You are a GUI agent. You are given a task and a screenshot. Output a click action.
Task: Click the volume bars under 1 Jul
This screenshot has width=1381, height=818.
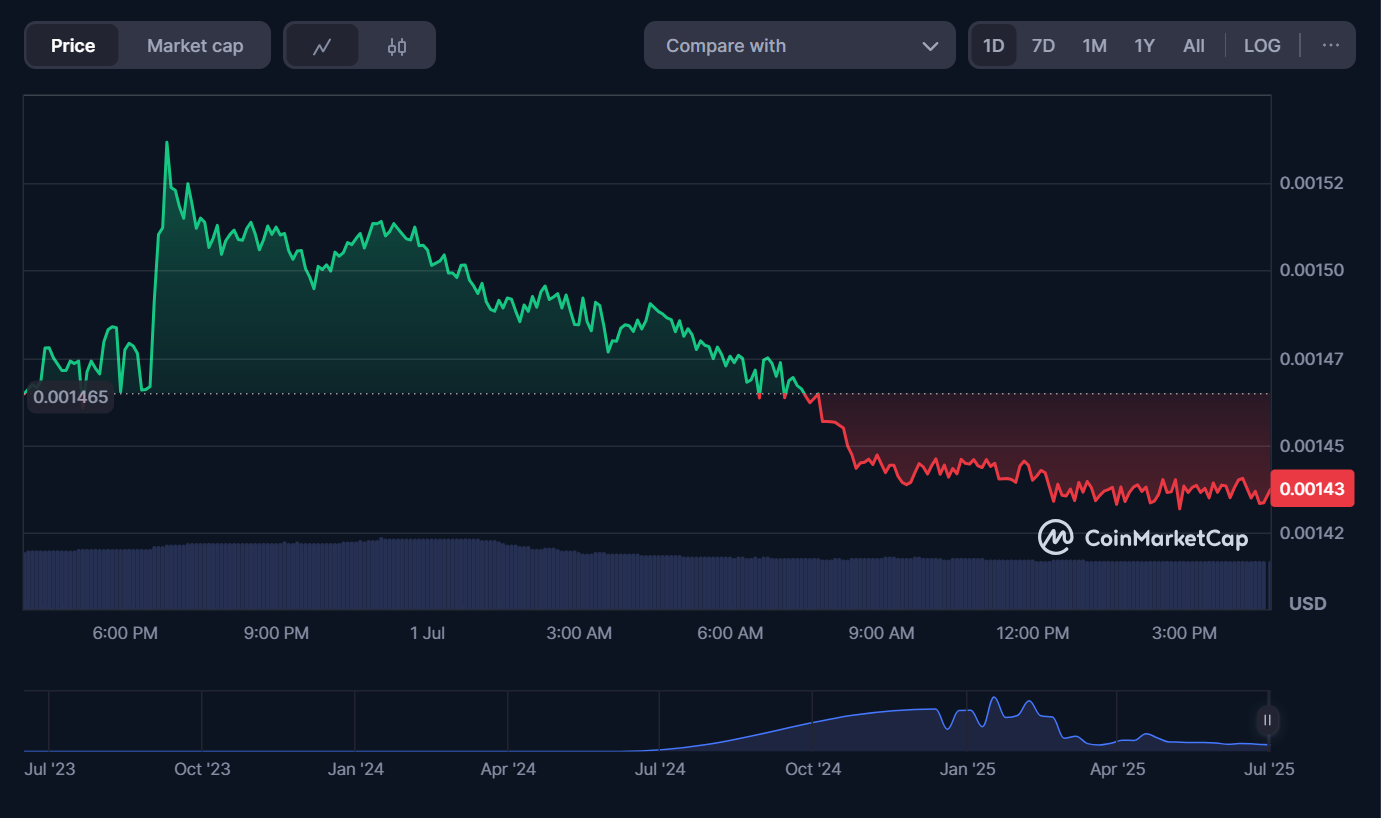428,574
